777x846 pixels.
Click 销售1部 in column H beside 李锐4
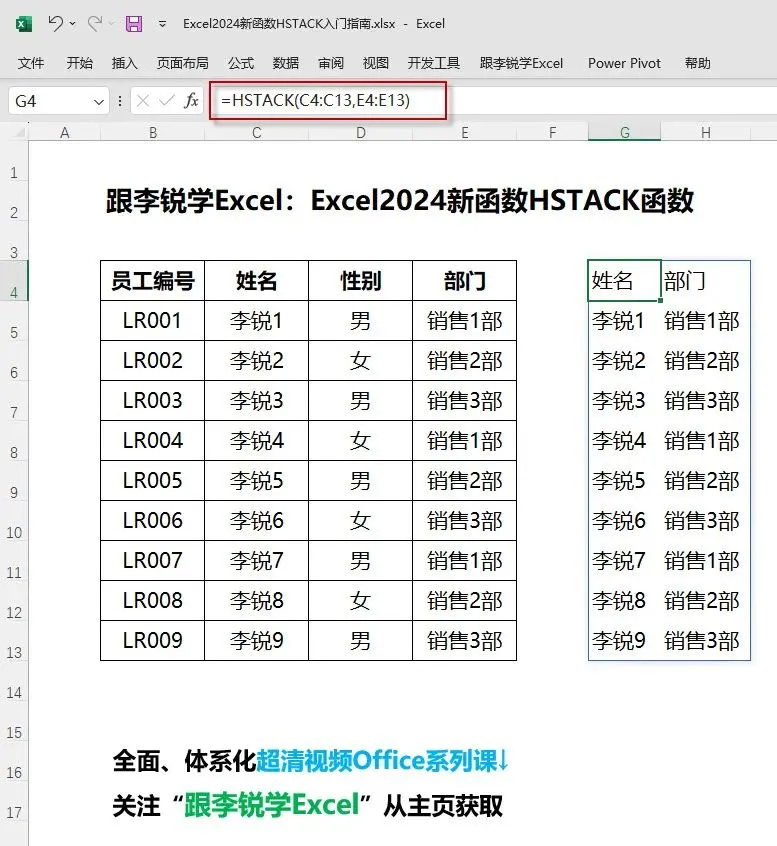pos(706,441)
